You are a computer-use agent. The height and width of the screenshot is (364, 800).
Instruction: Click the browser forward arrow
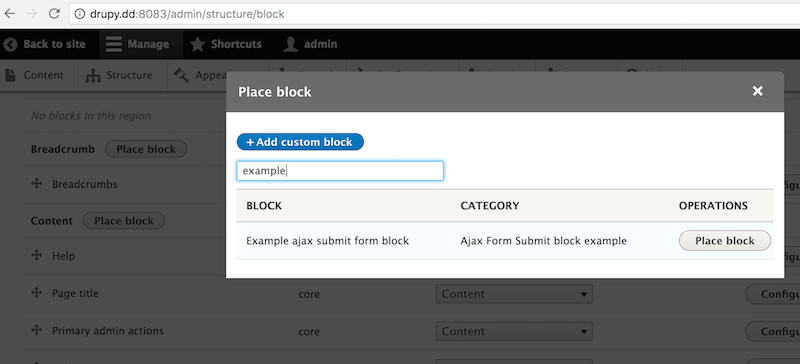(x=32, y=14)
